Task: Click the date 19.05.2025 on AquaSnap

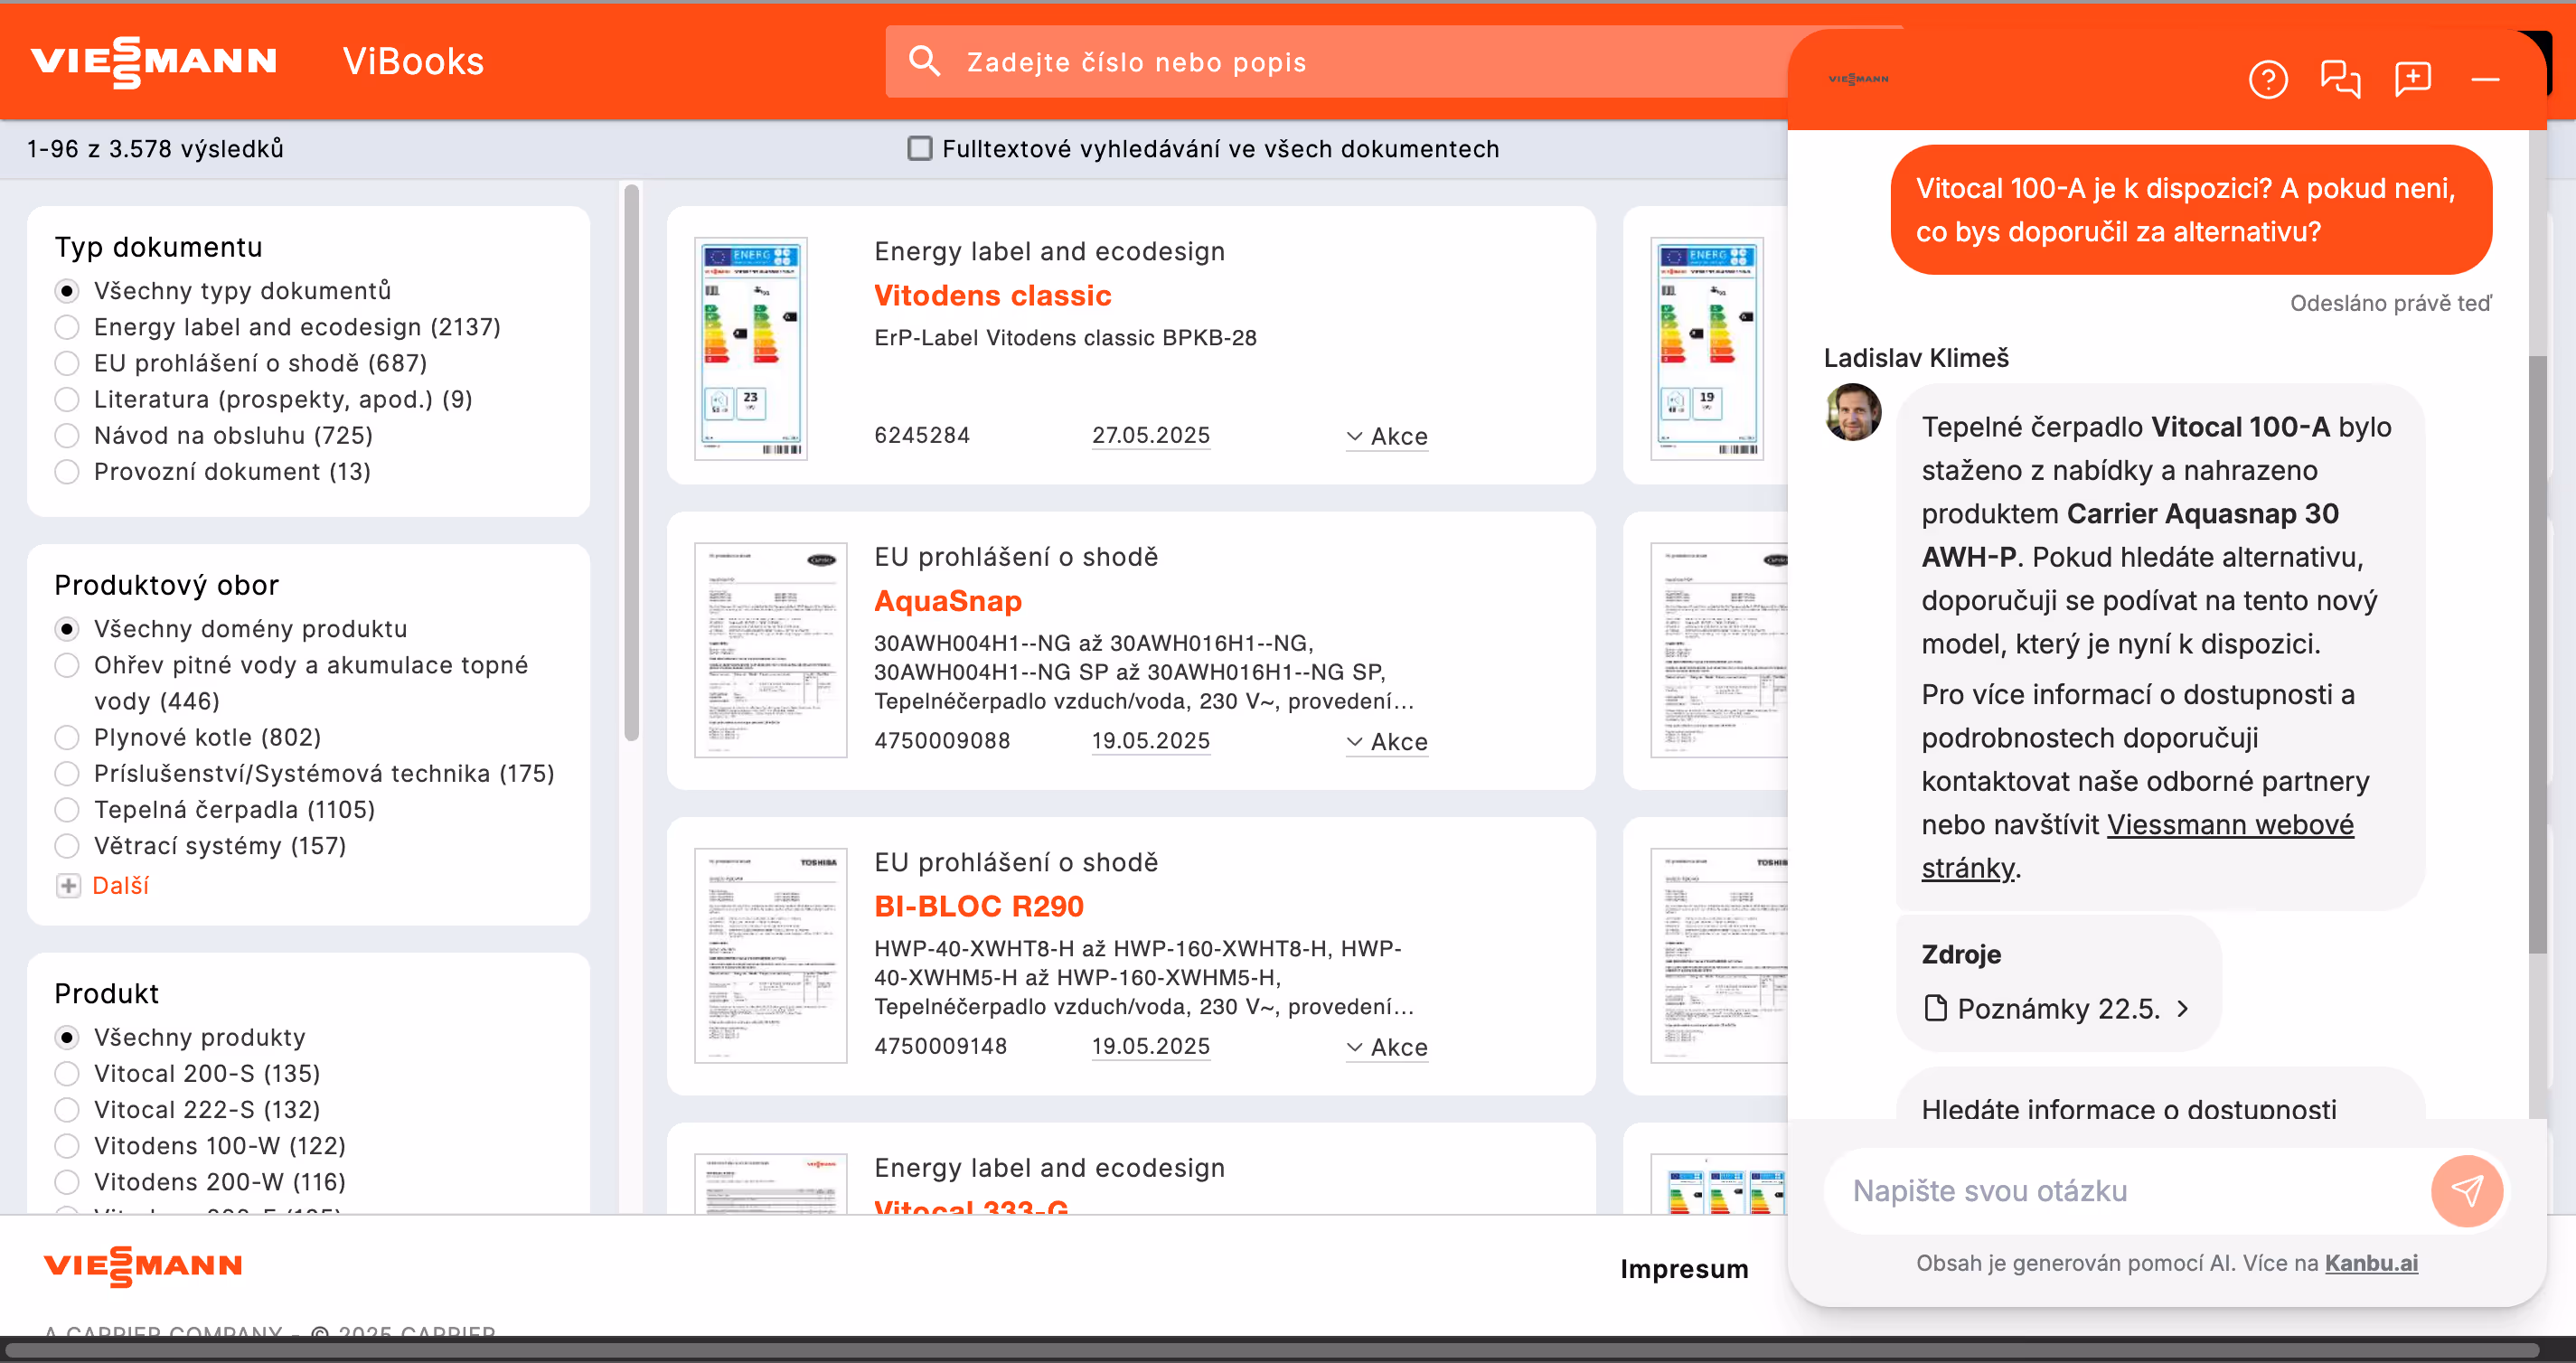Action: pyautogui.click(x=1150, y=740)
